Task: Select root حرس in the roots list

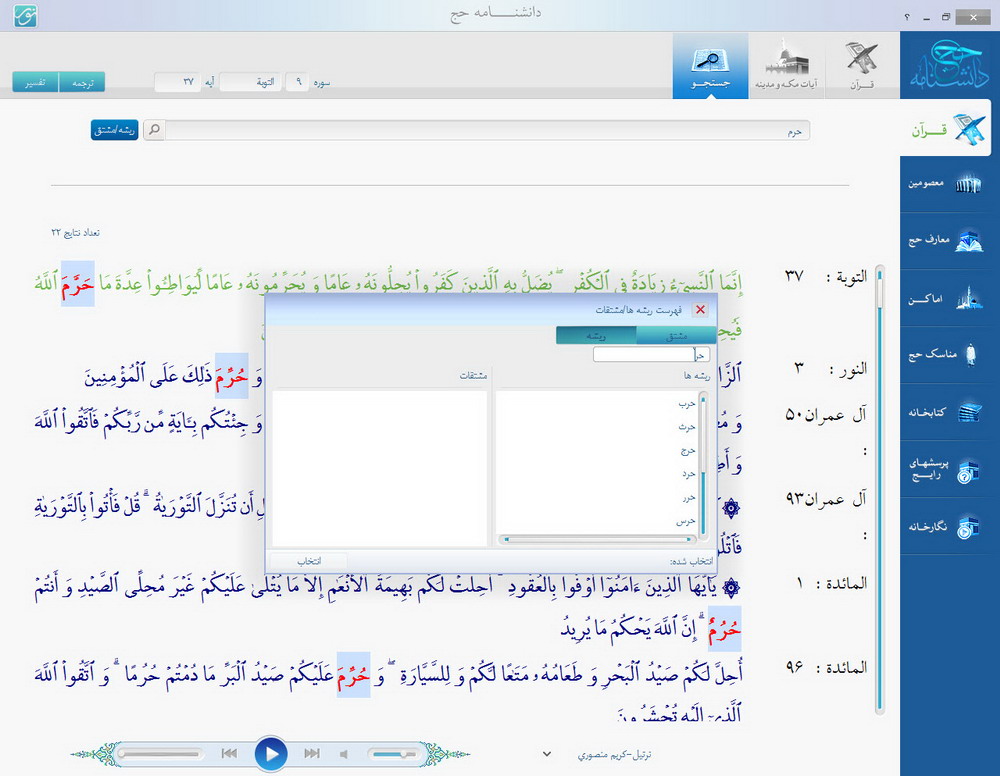Action: click(686, 521)
